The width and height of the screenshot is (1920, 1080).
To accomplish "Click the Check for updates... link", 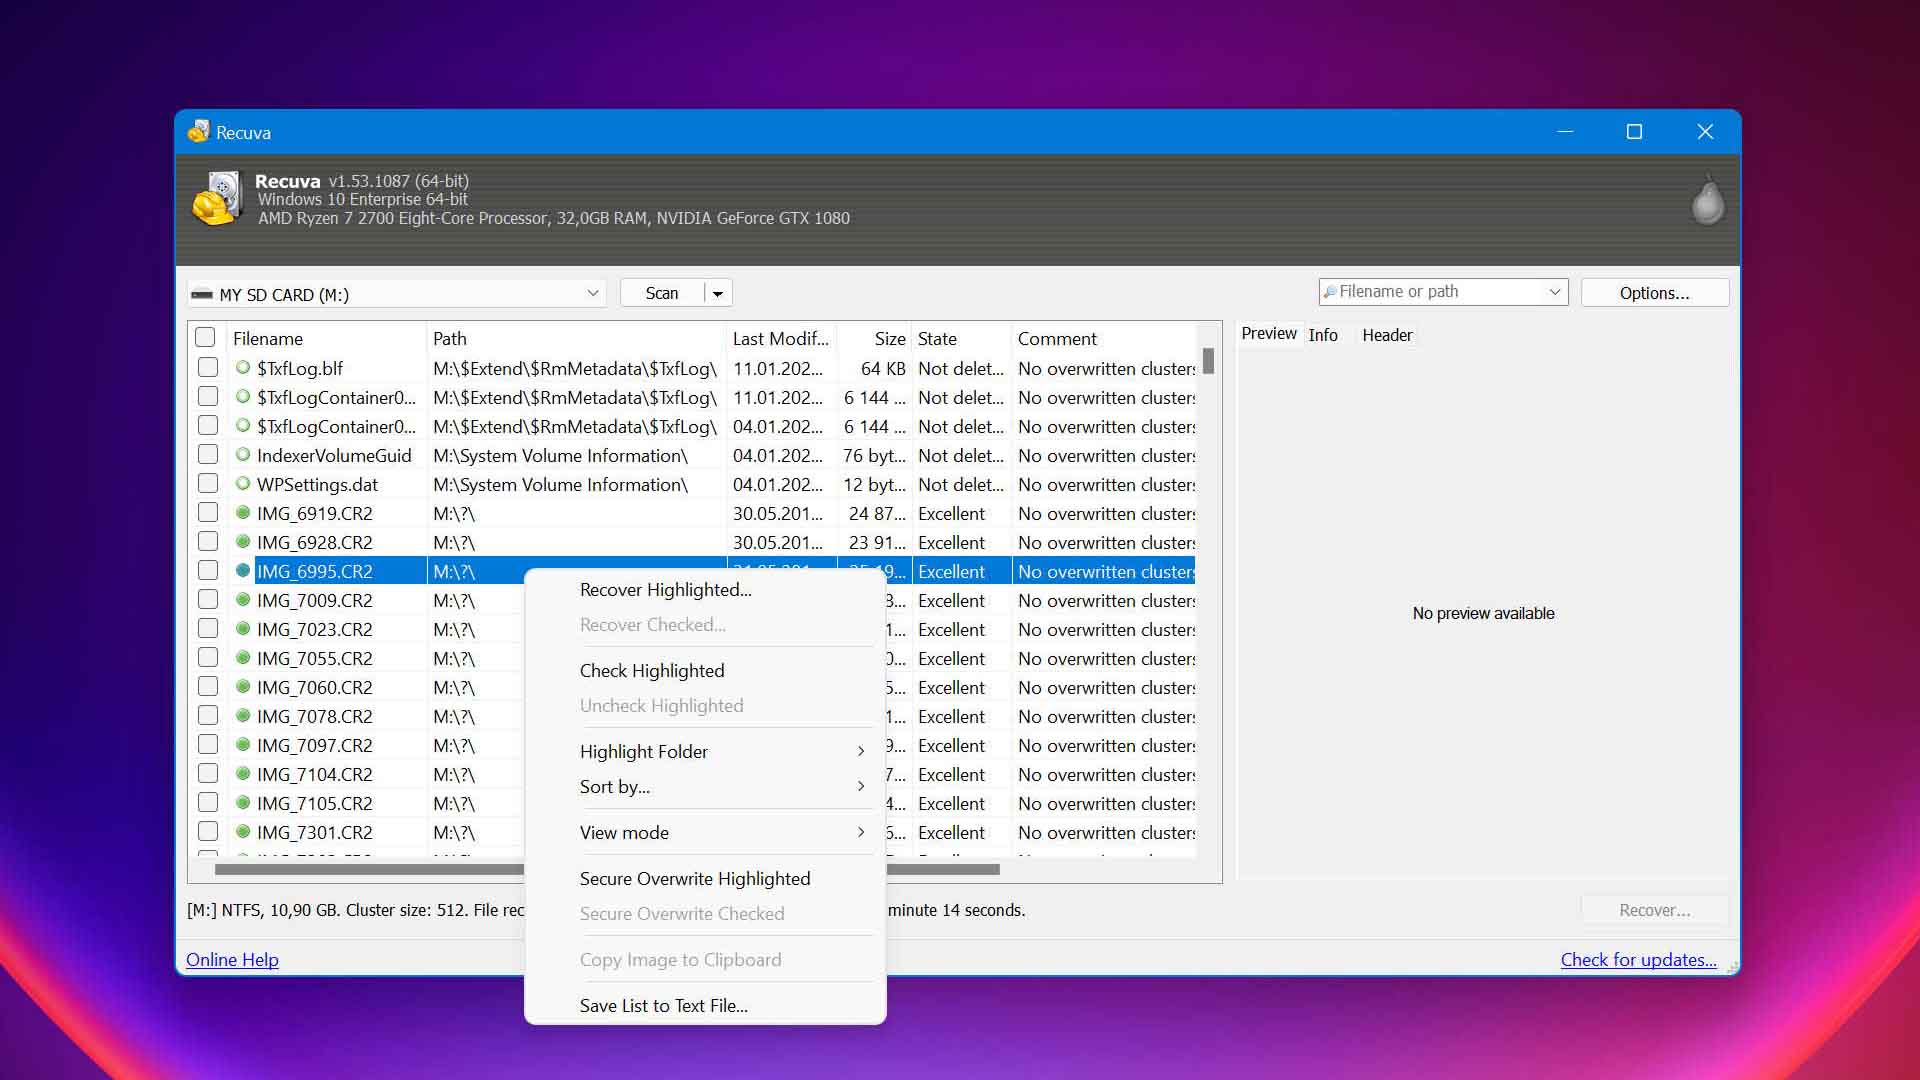I will click(1638, 960).
